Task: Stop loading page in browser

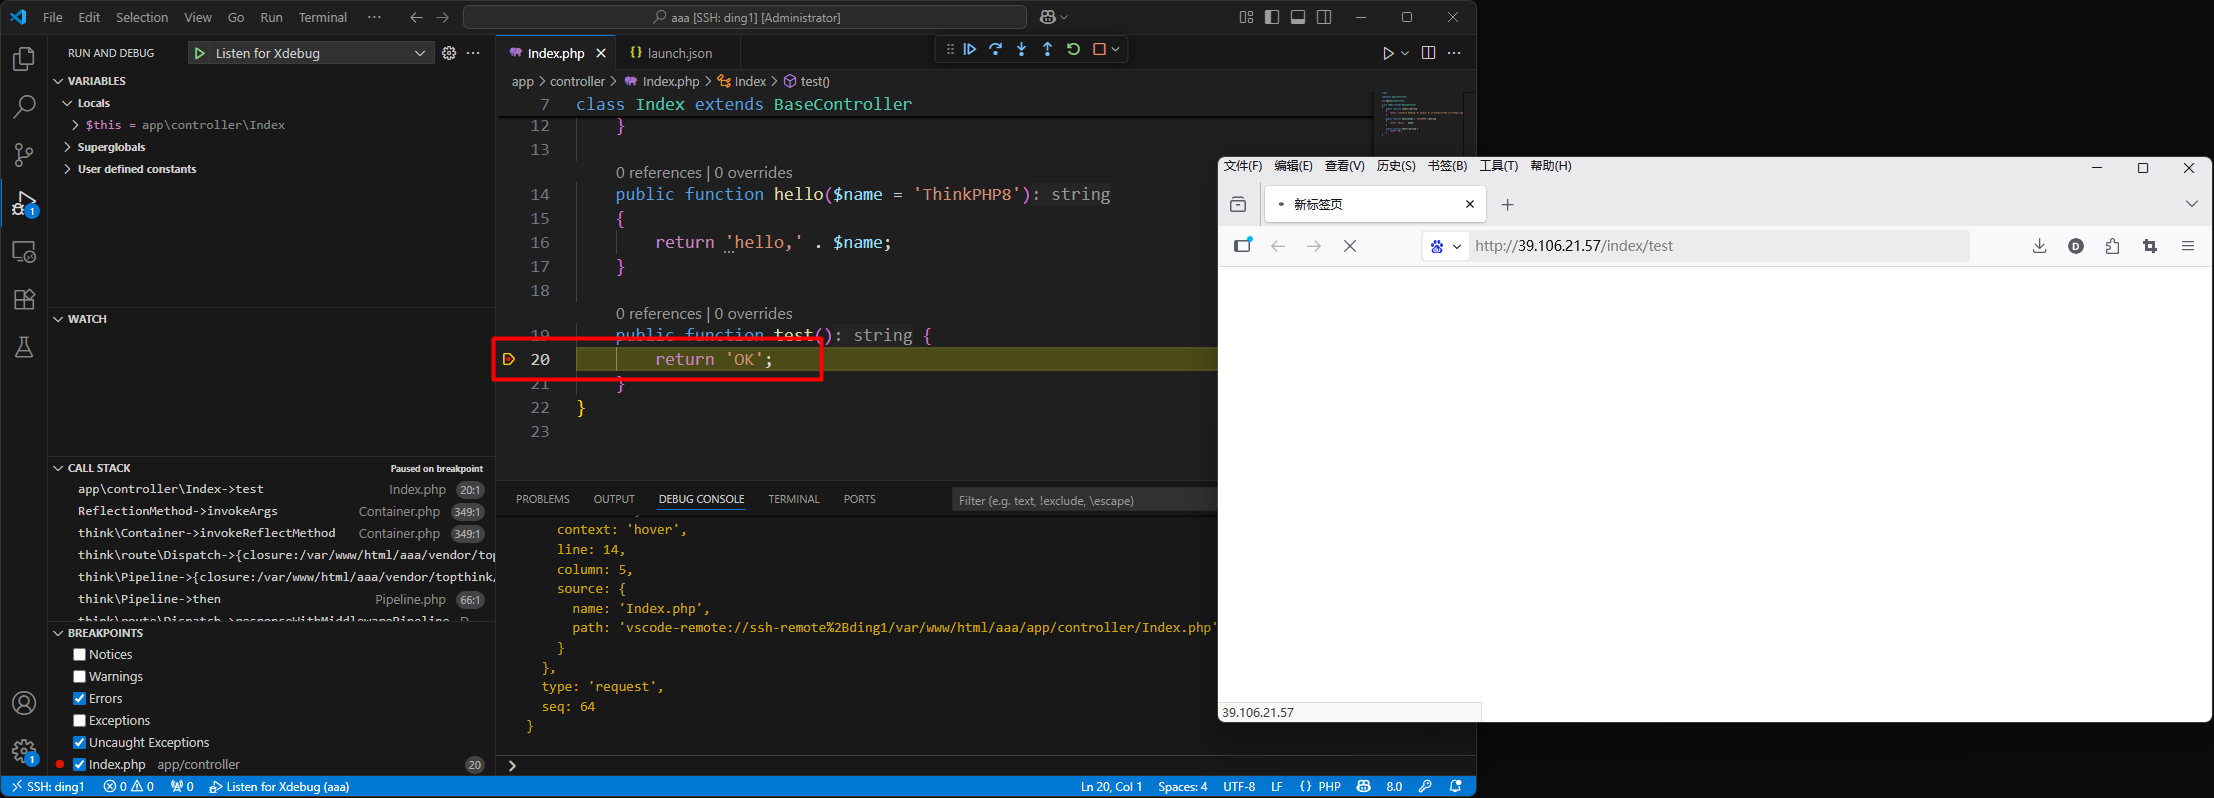Action: (x=1350, y=246)
